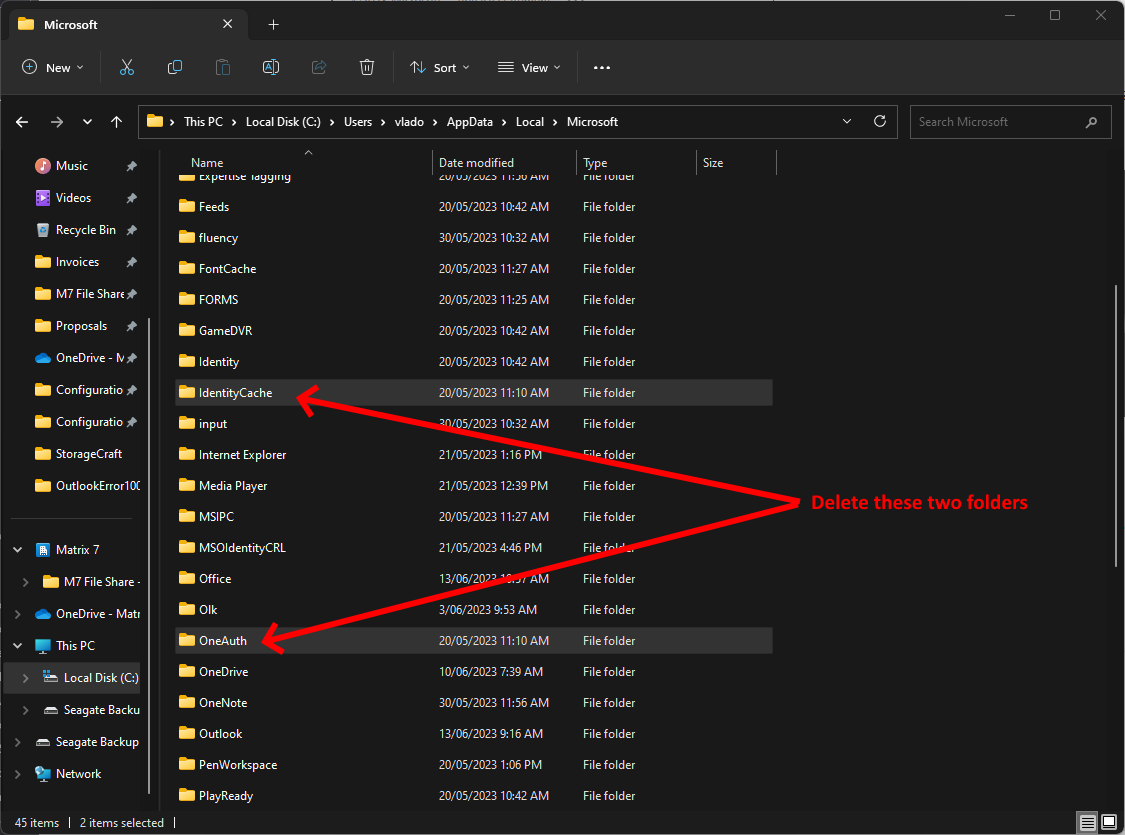Refresh the Microsoft folder view
This screenshot has width=1125, height=835.
pyautogui.click(x=879, y=121)
